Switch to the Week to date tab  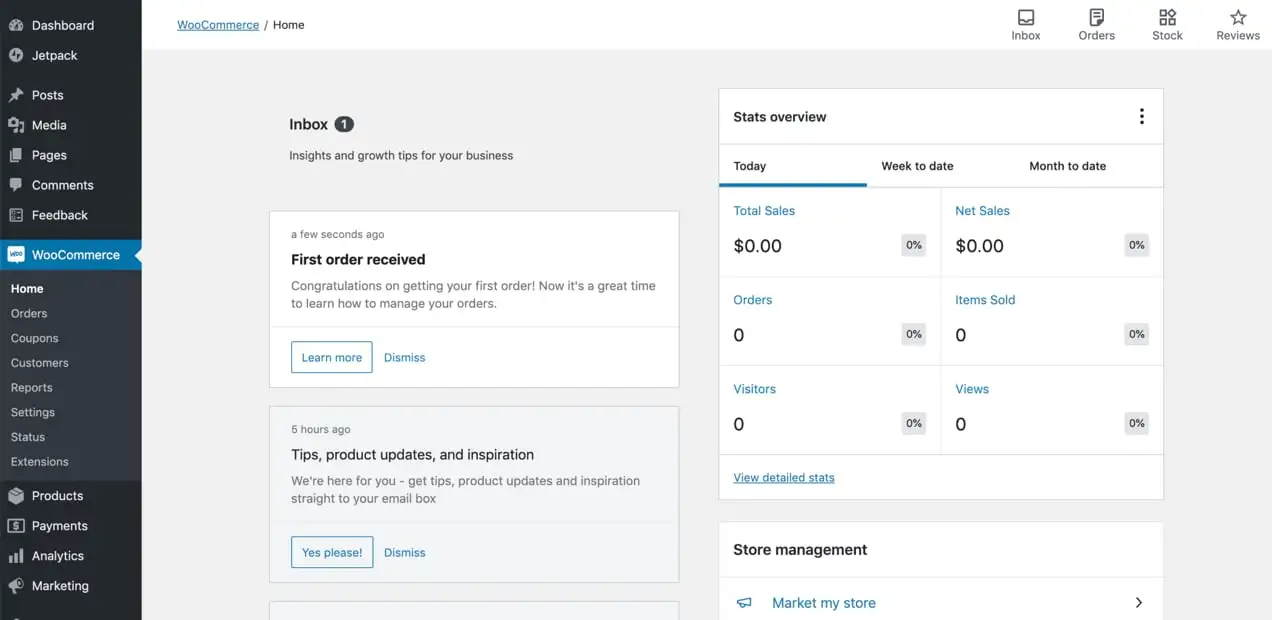pos(916,165)
